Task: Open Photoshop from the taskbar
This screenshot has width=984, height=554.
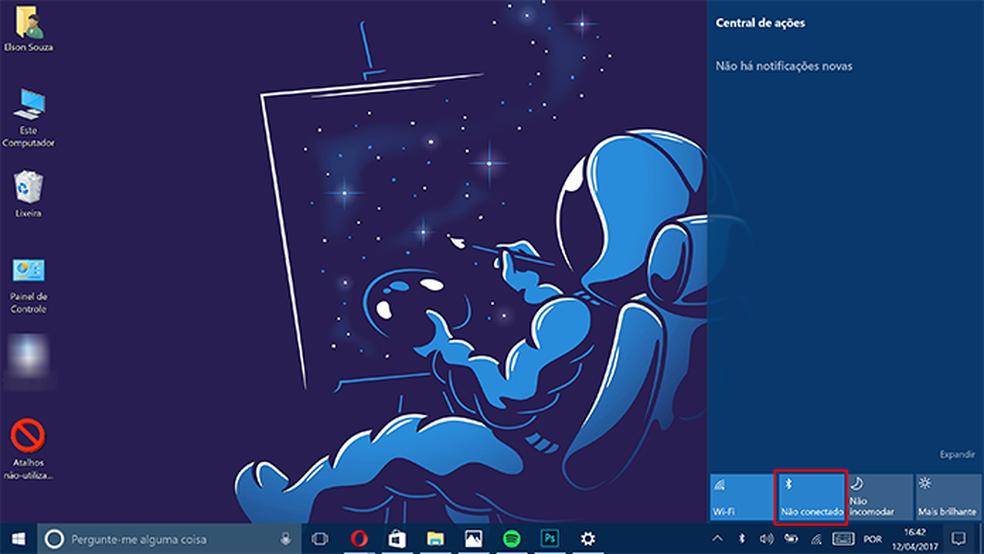Action: [x=550, y=539]
